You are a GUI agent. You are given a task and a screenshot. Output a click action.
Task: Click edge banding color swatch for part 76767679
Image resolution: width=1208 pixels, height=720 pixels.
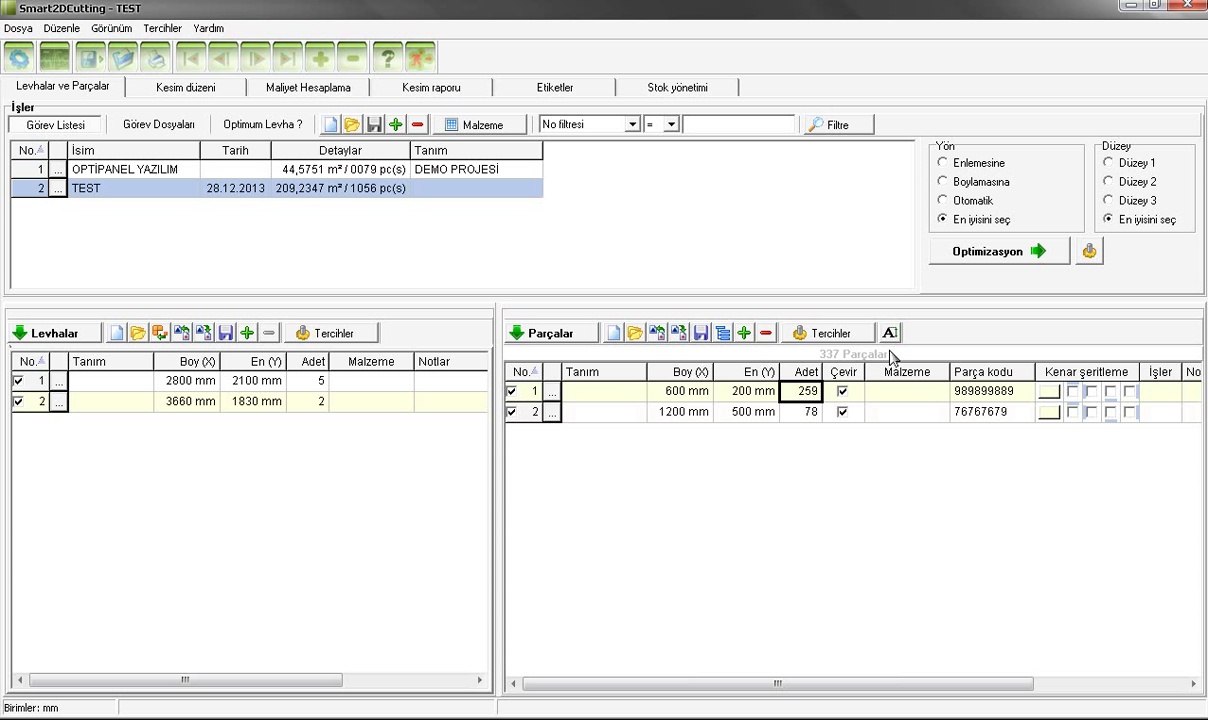[1049, 411]
